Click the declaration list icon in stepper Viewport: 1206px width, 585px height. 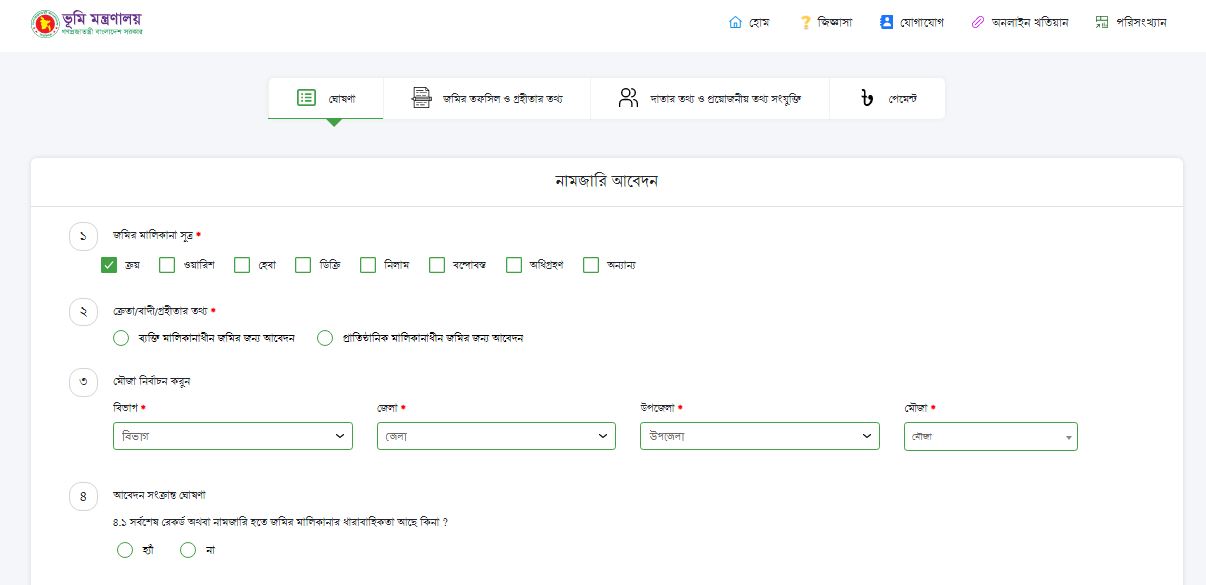point(306,98)
